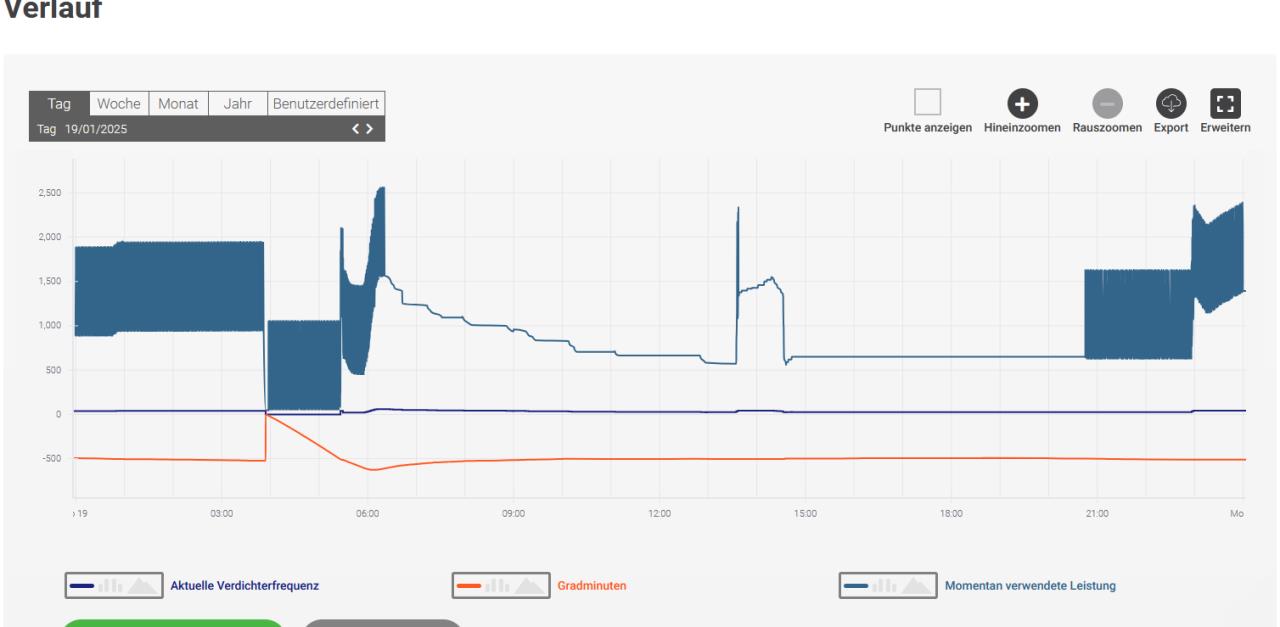The image size is (1280, 627).
Task: Click the green button below legend
Action: 174,622
